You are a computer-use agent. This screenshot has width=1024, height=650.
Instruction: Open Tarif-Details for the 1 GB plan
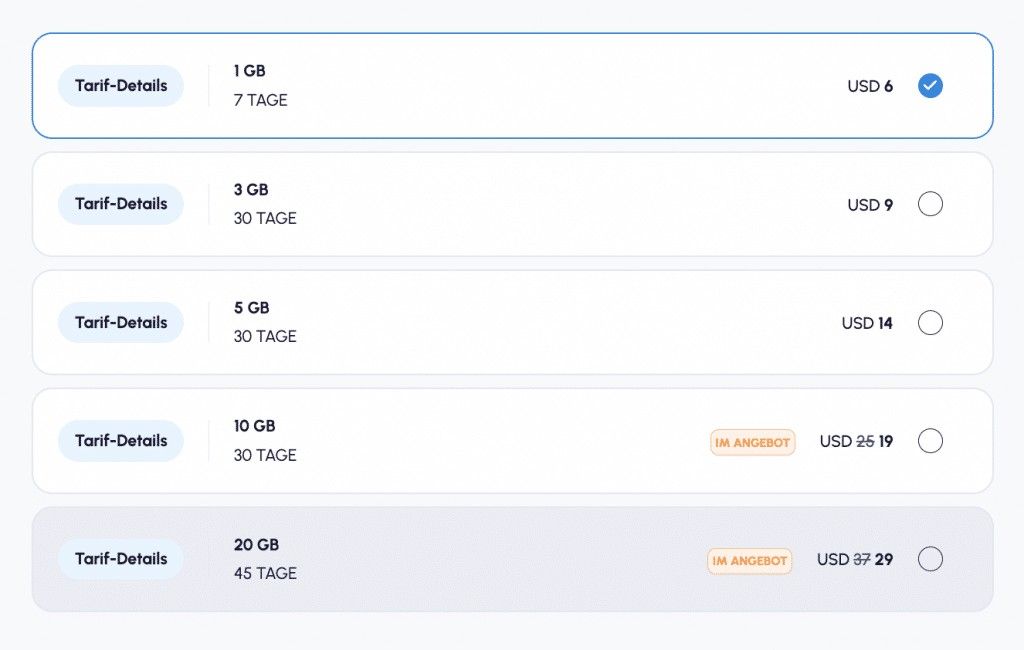[121, 86]
